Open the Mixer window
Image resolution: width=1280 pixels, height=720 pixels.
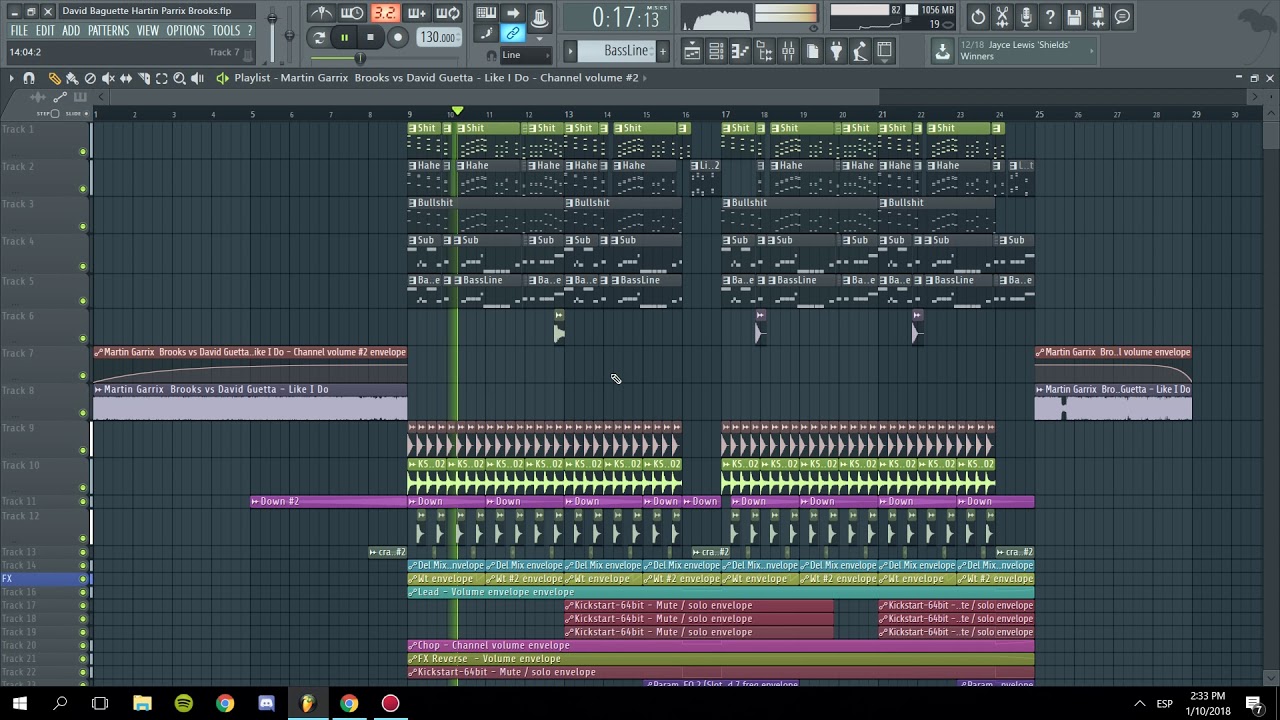[788, 51]
